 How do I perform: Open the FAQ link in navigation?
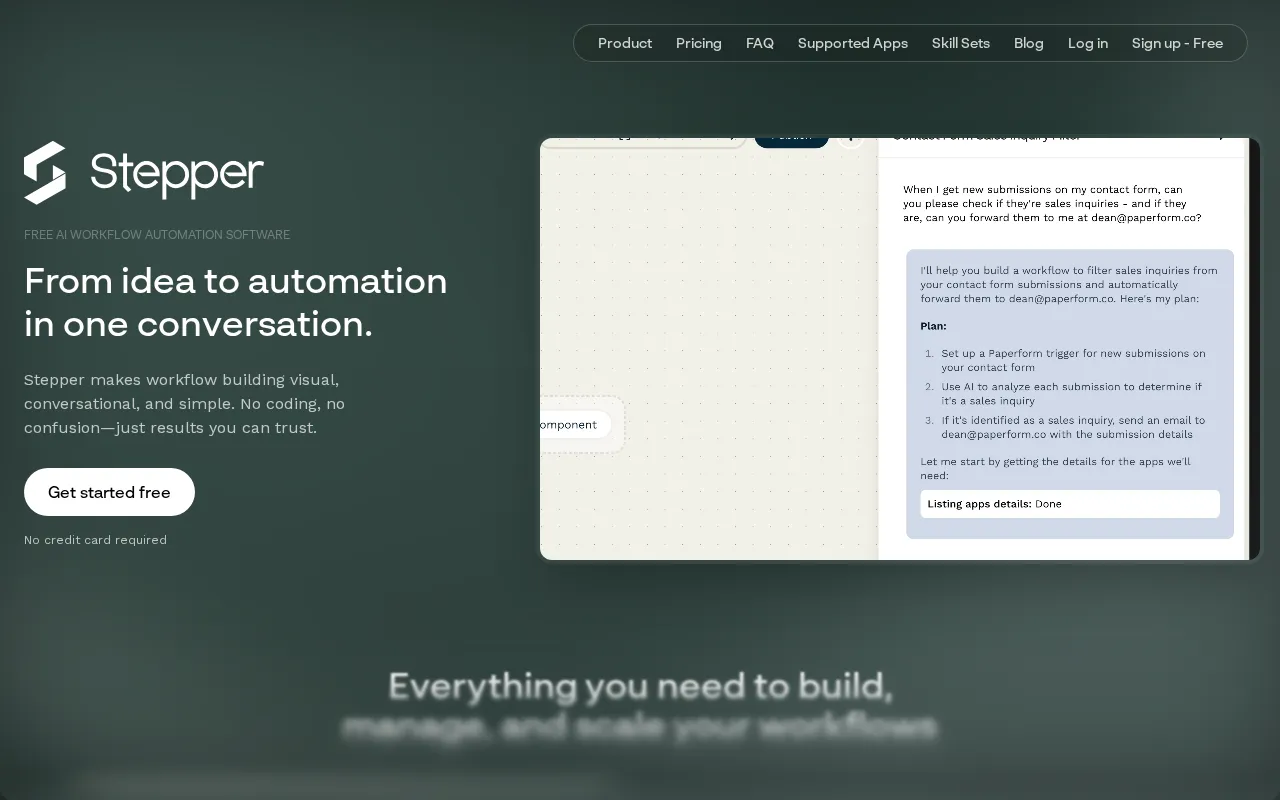pos(760,43)
